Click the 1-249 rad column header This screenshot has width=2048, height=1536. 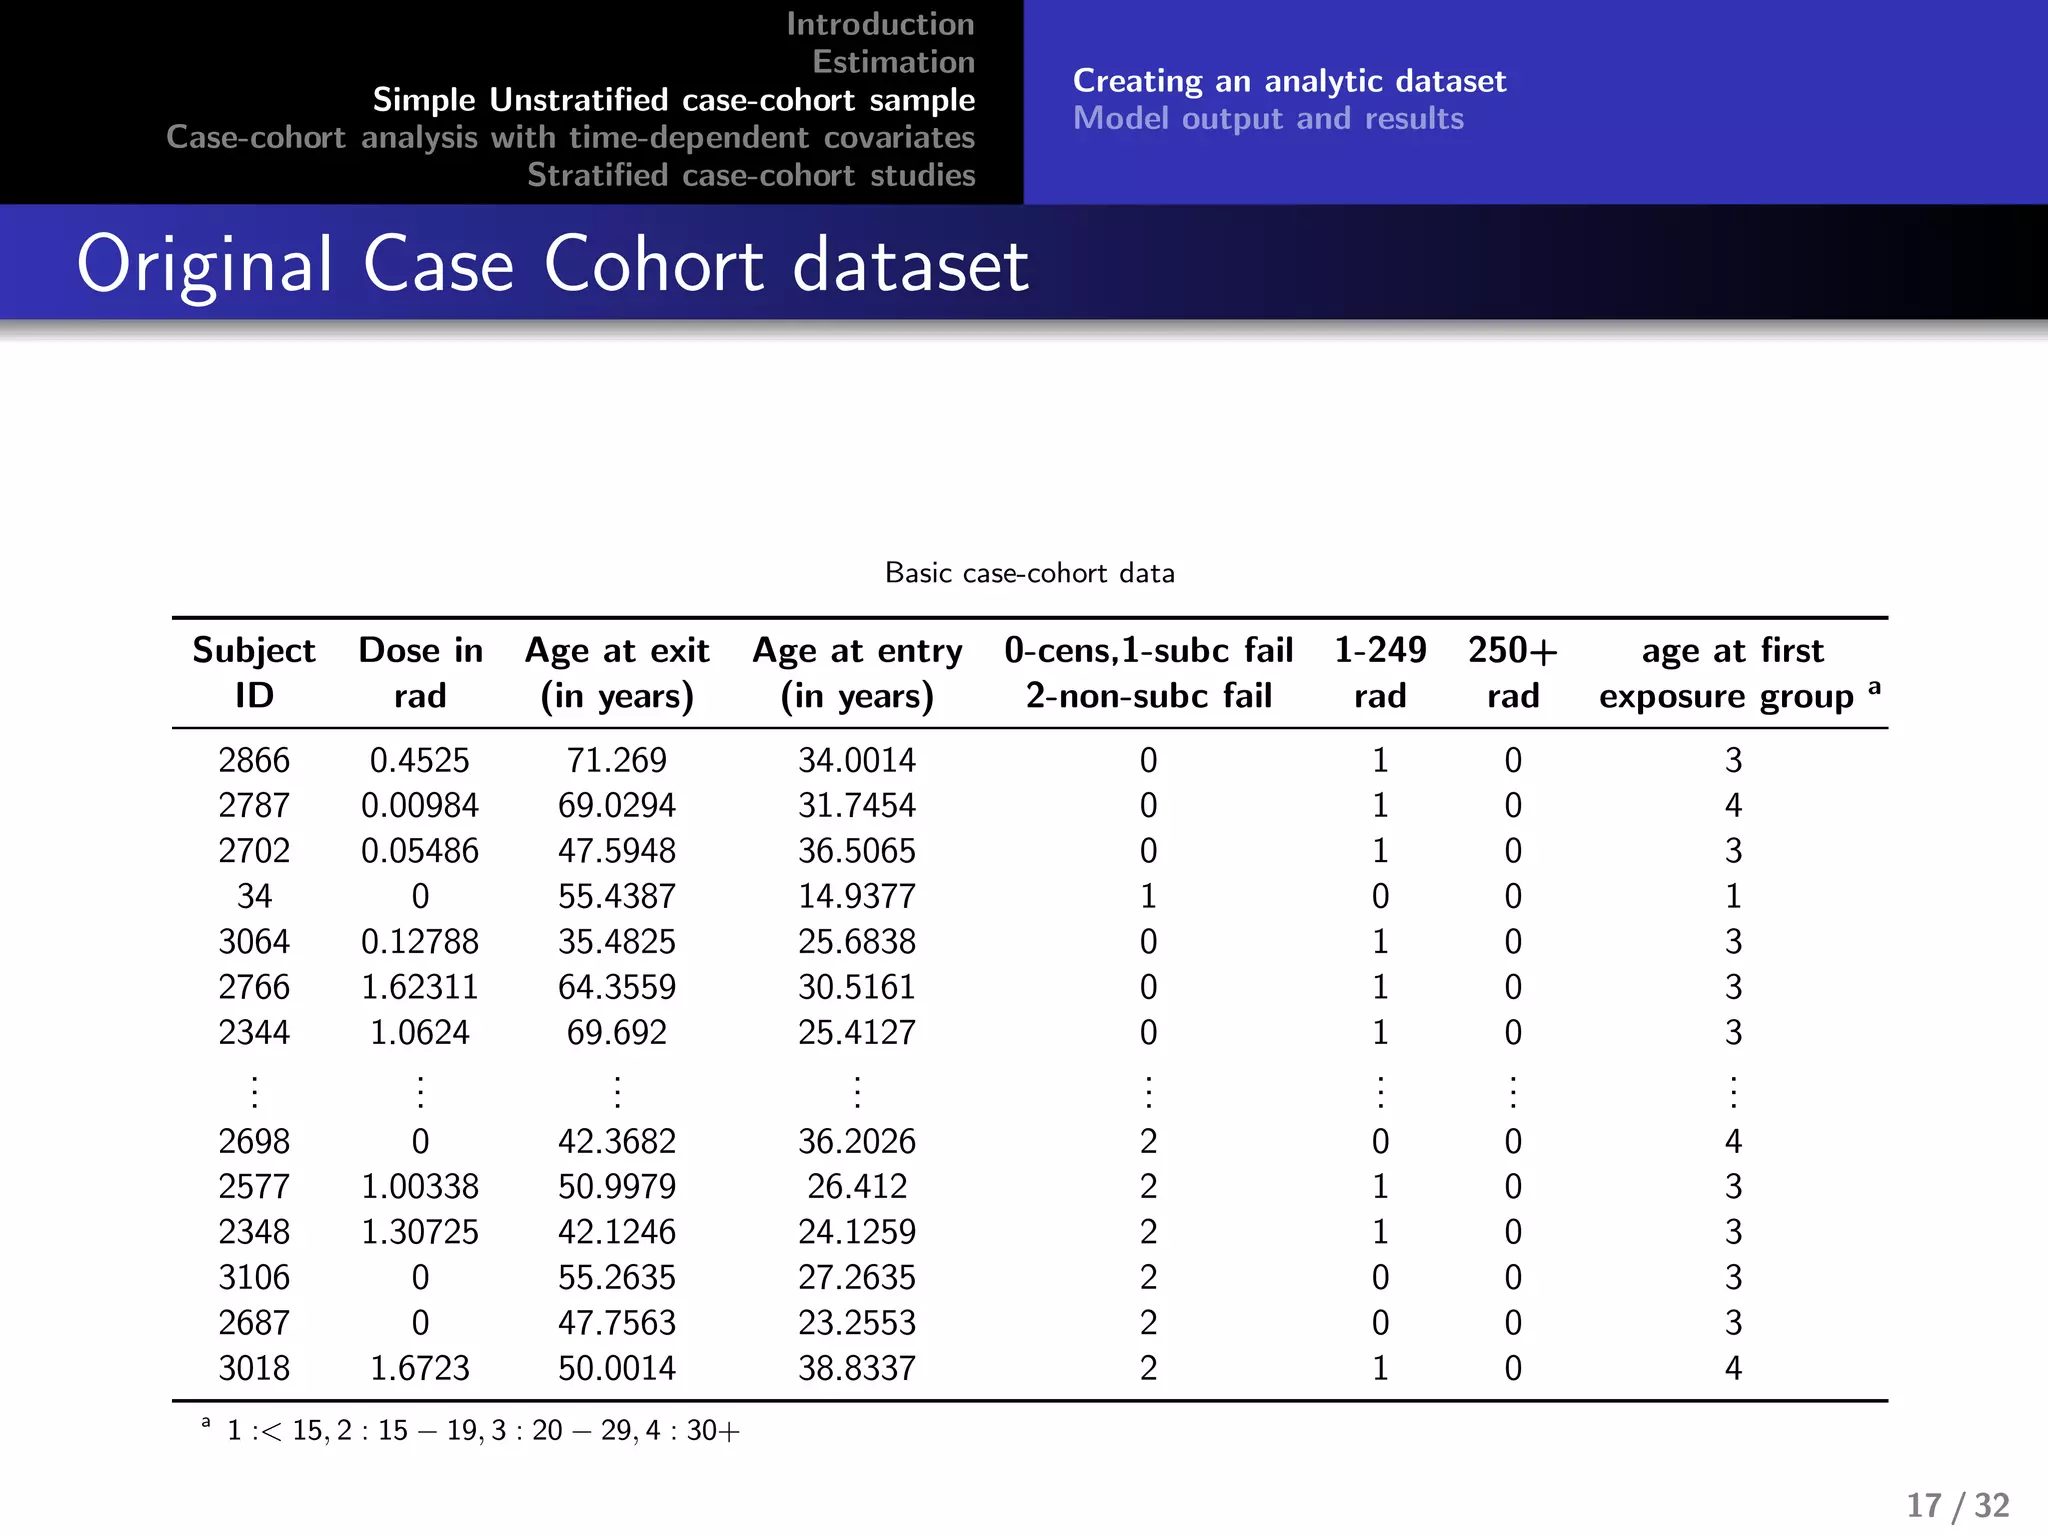(x=1380, y=672)
